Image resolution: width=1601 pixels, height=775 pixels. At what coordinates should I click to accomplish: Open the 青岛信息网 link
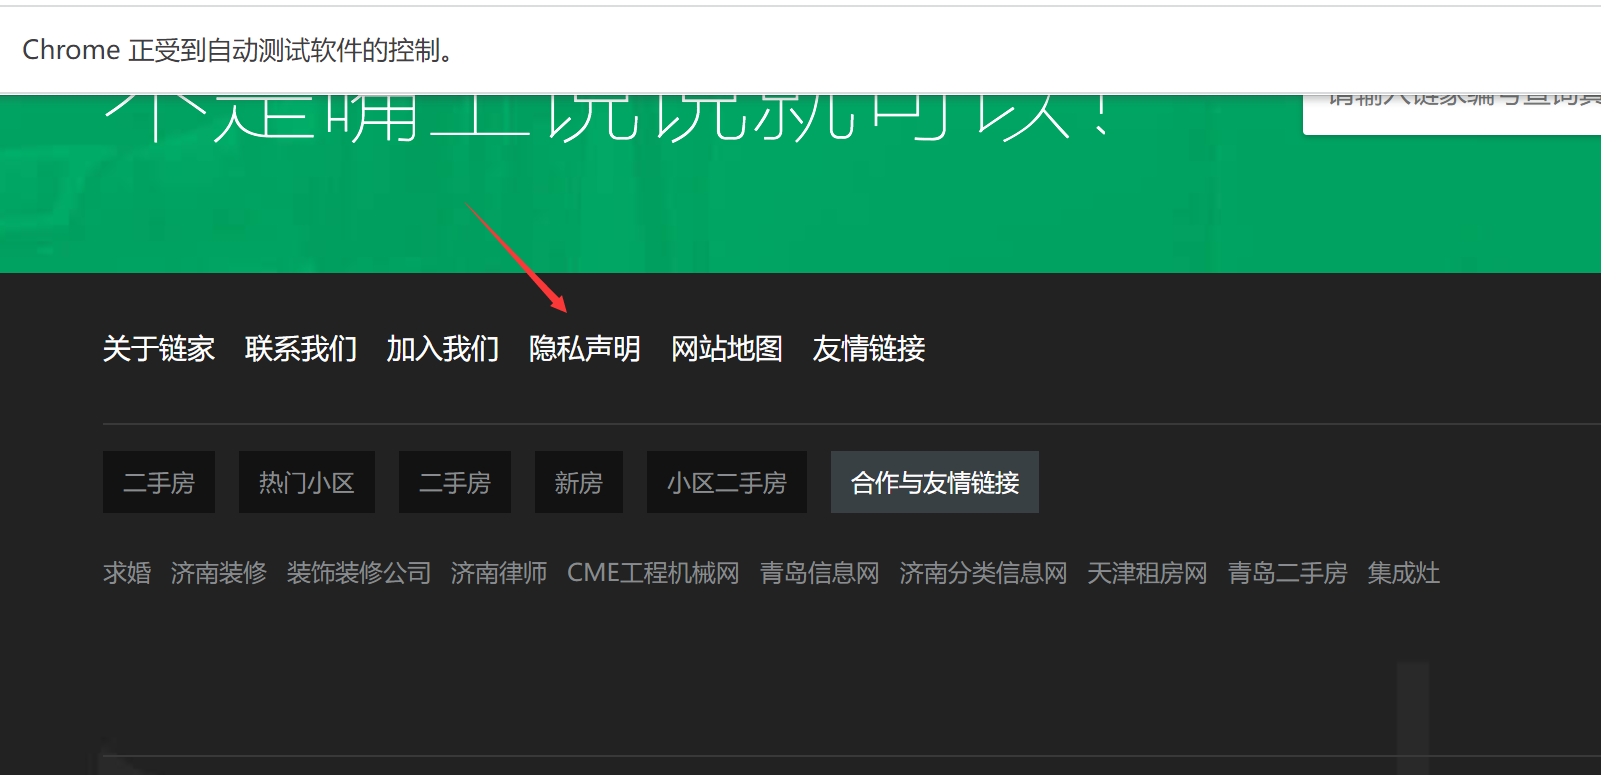coord(819,573)
